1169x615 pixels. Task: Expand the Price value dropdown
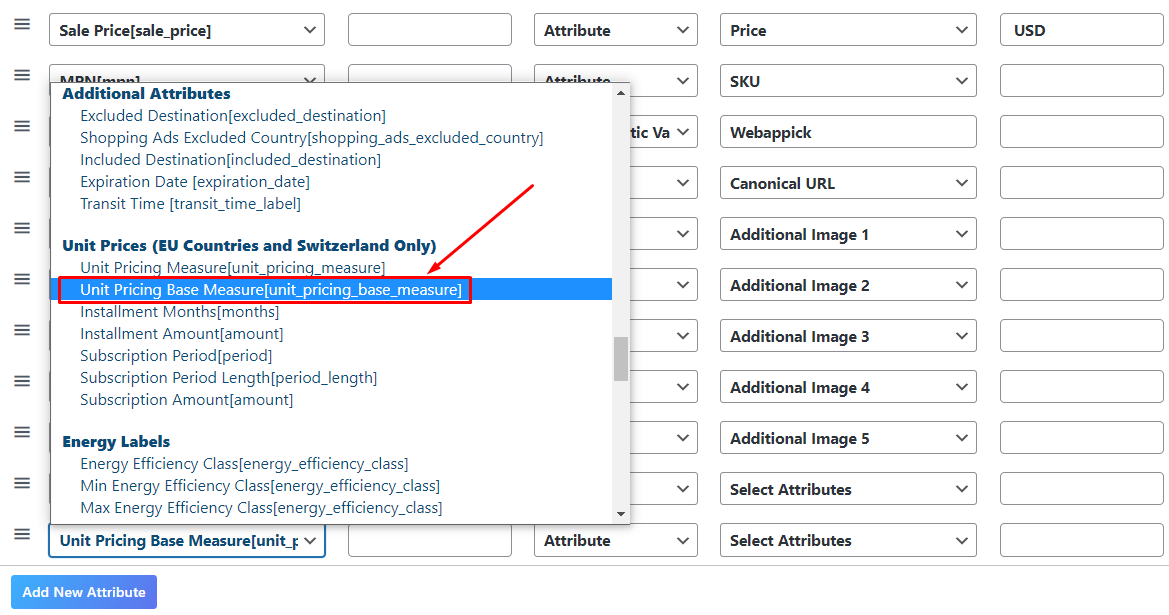click(847, 30)
